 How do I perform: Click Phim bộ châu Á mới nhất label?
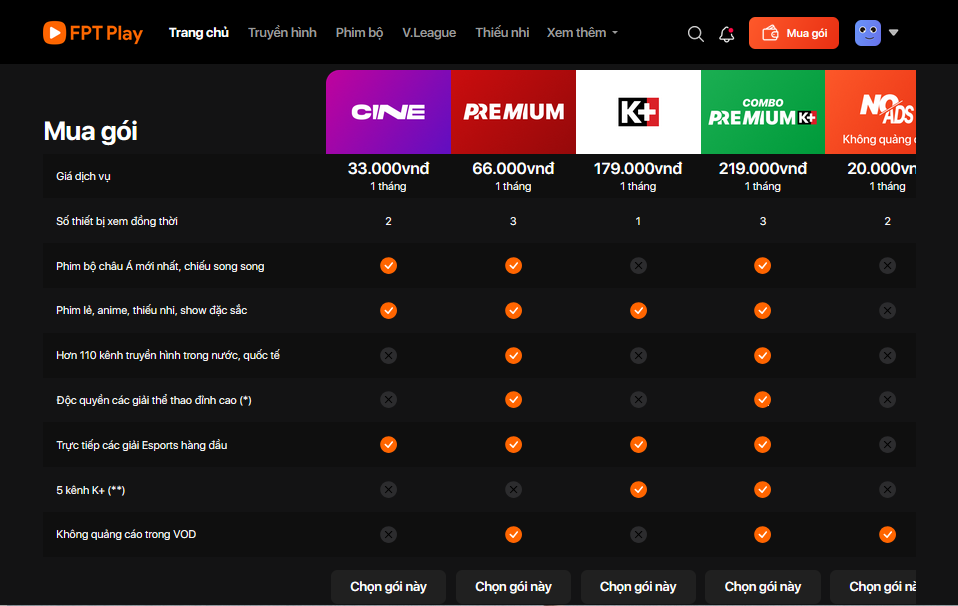point(160,266)
